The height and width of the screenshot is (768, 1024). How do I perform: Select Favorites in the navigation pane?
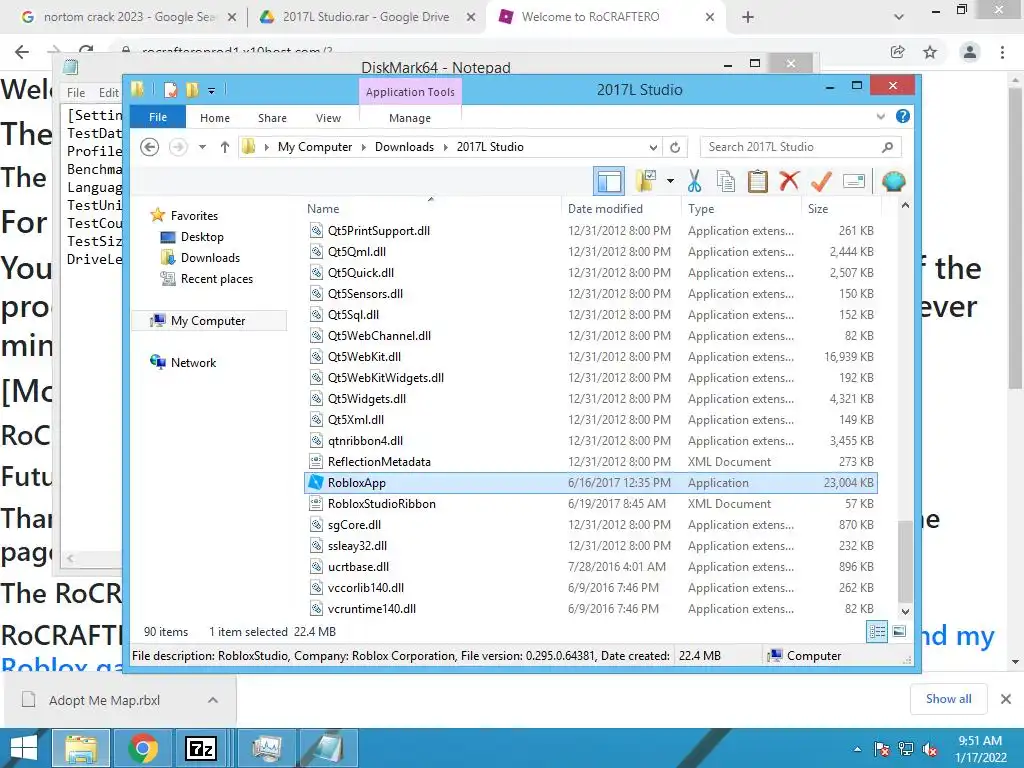tap(194, 216)
